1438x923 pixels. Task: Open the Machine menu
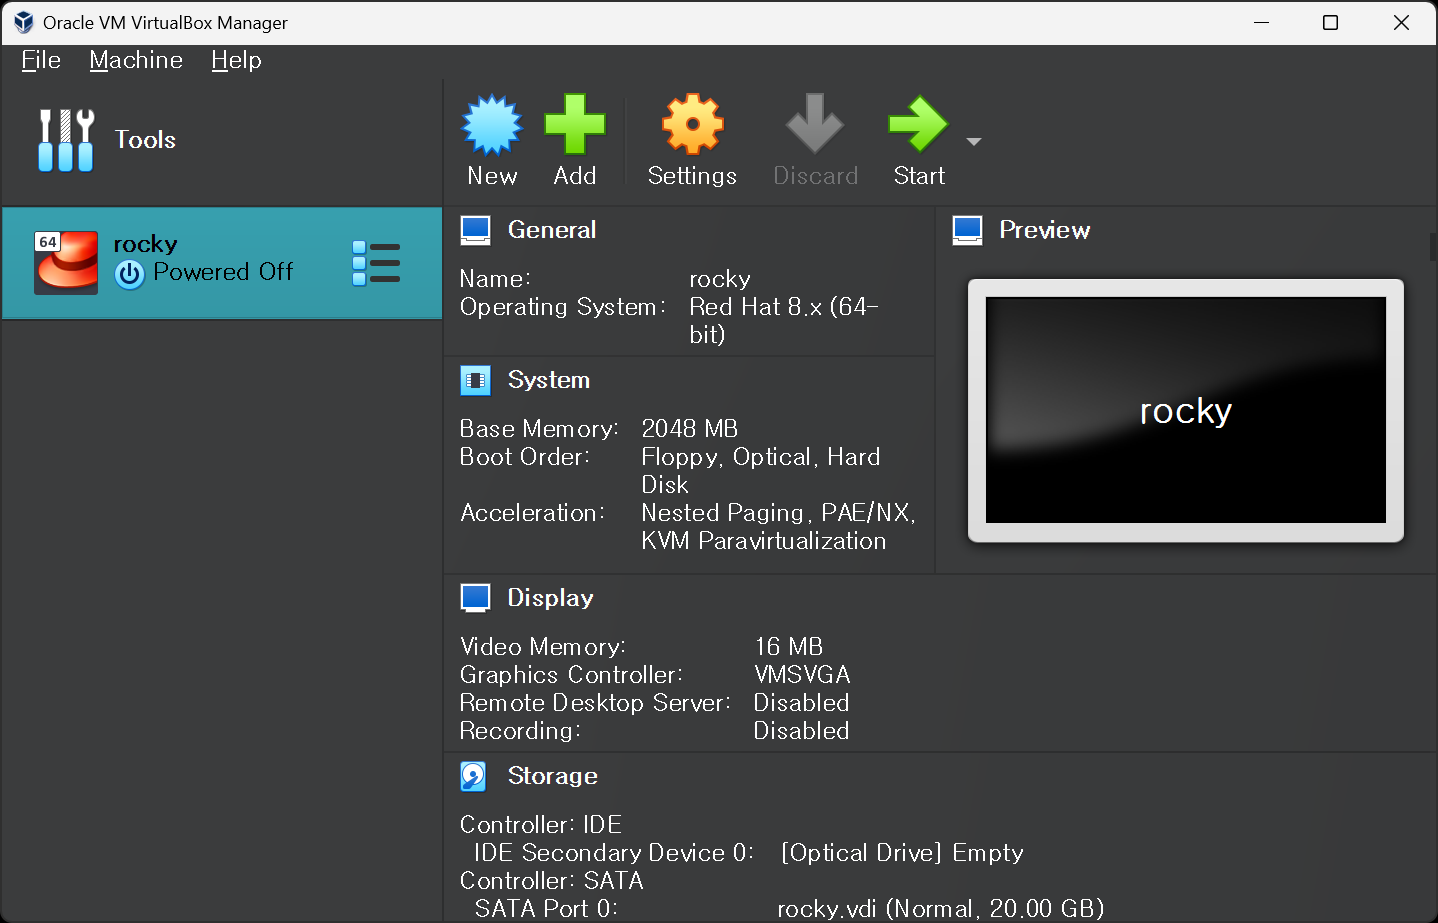coord(136,60)
